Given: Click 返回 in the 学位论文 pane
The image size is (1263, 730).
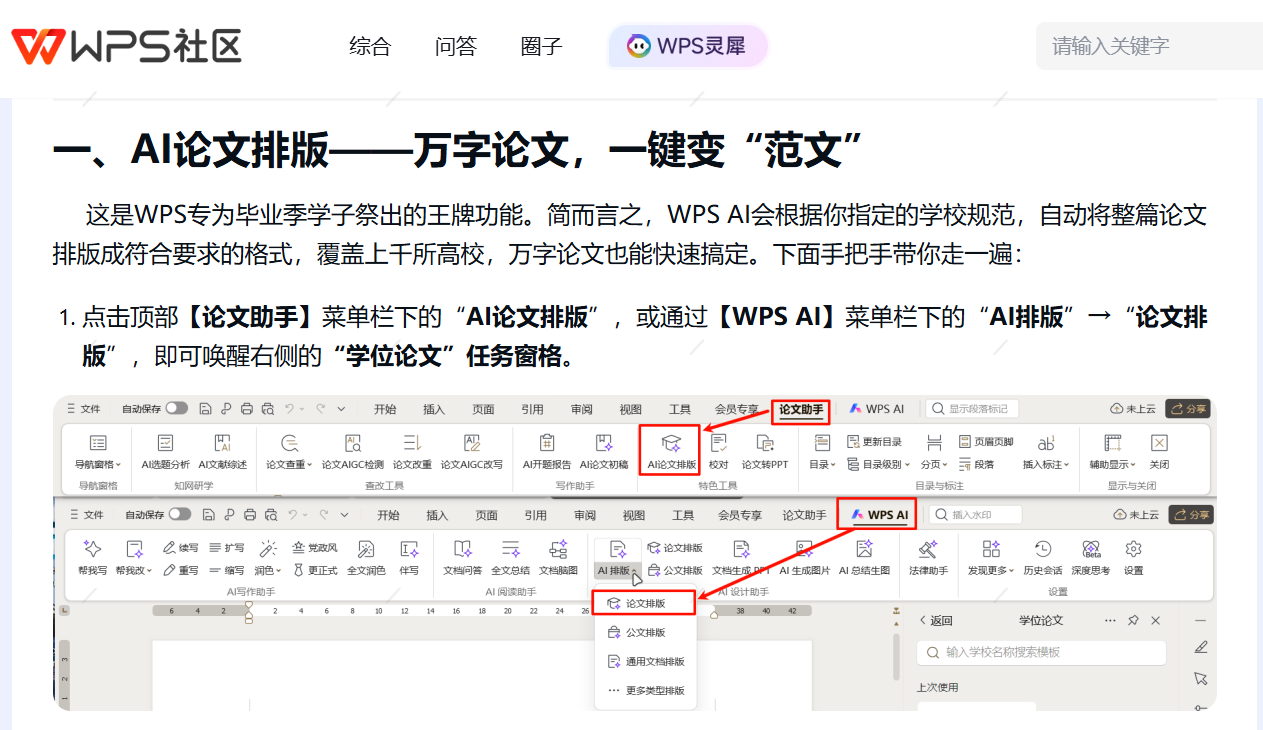Looking at the screenshot, I should [x=935, y=621].
